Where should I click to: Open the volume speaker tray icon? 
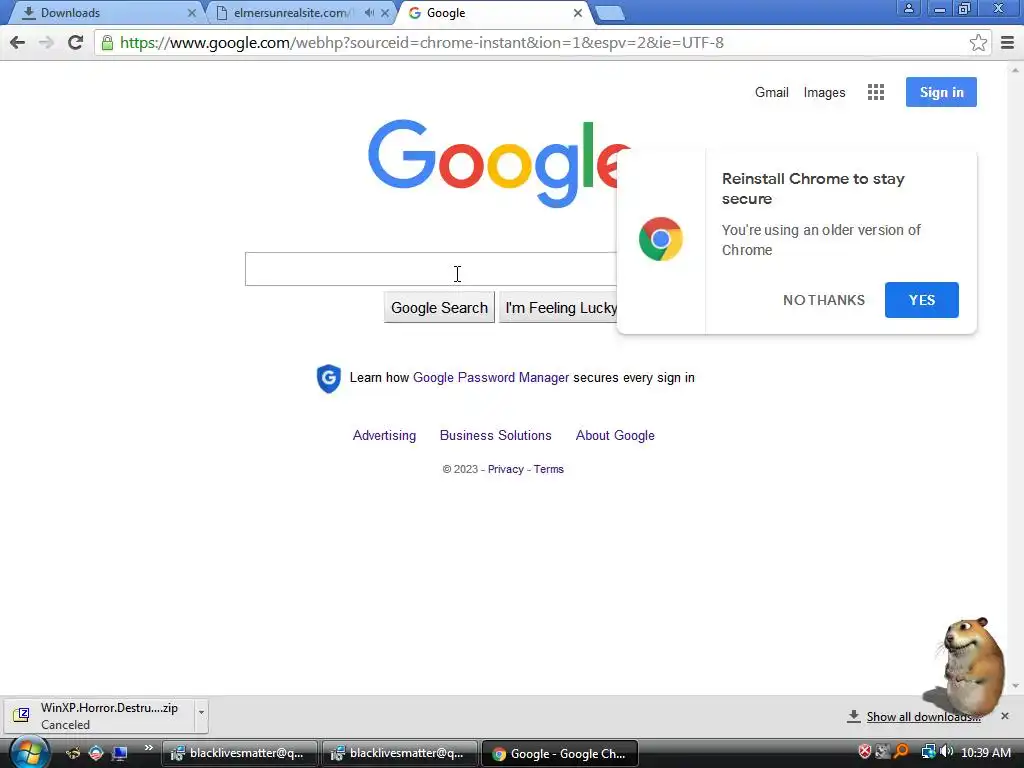click(946, 752)
